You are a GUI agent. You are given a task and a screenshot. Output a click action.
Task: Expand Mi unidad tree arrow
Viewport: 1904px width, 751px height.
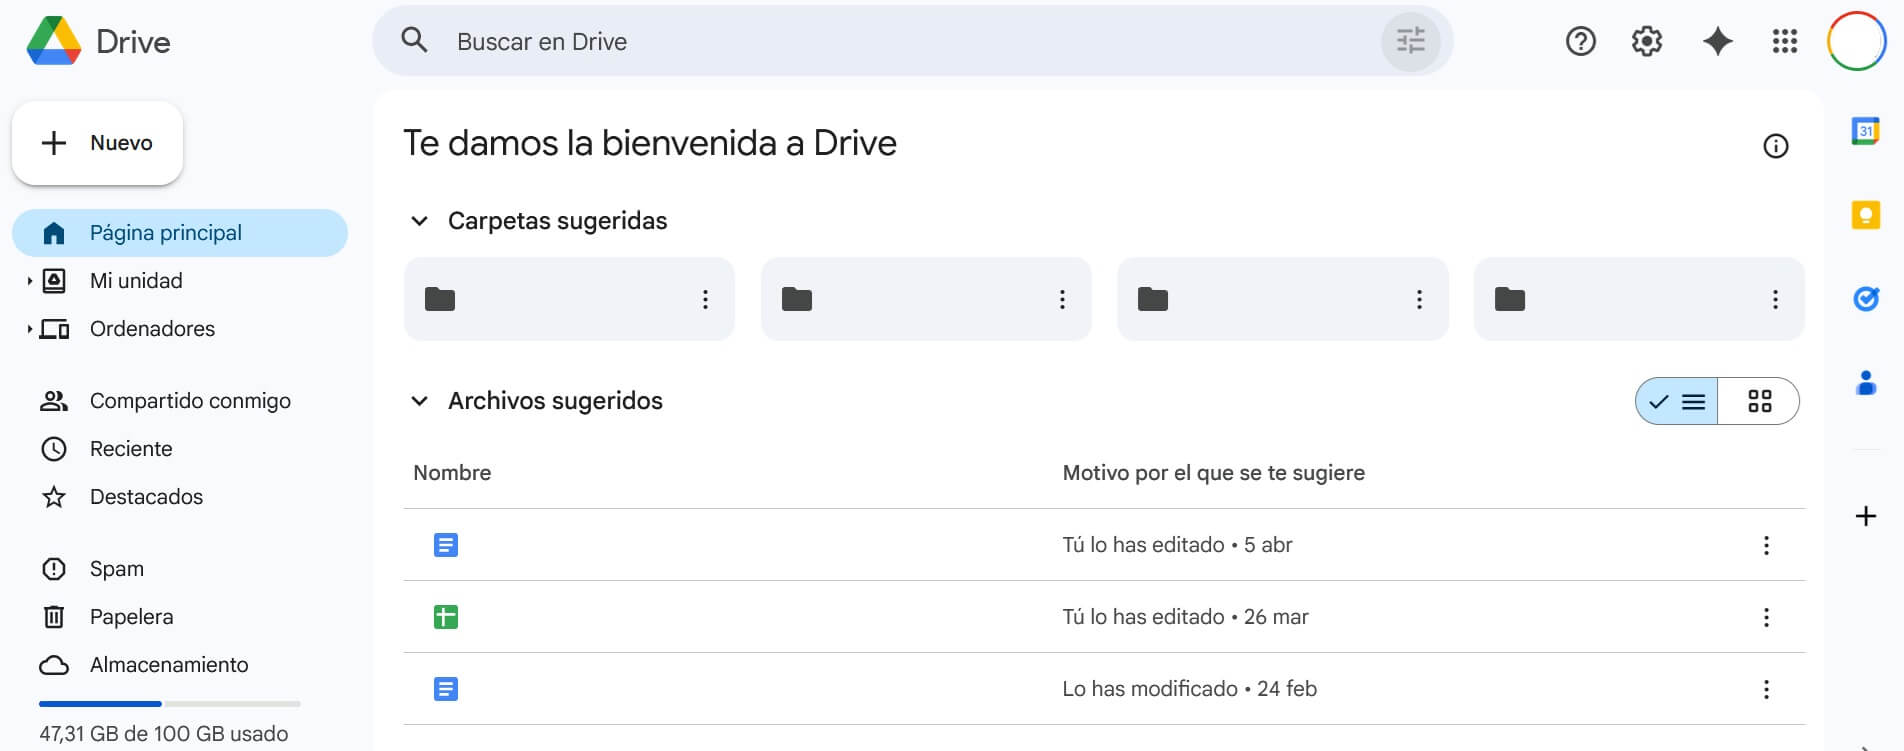pyautogui.click(x=29, y=281)
